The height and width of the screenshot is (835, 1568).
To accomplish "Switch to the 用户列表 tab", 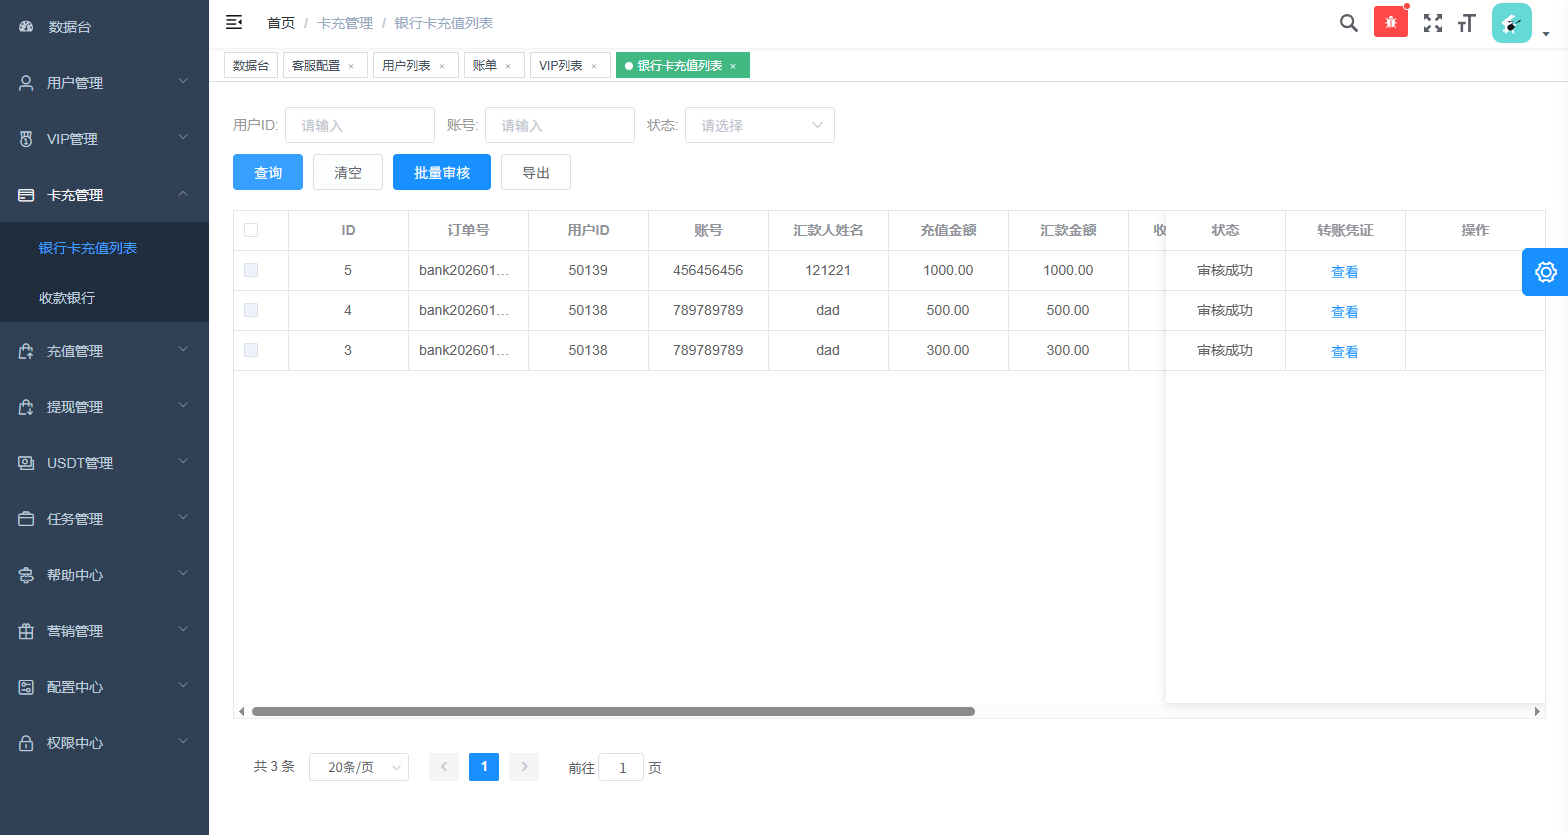I will point(406,66).
